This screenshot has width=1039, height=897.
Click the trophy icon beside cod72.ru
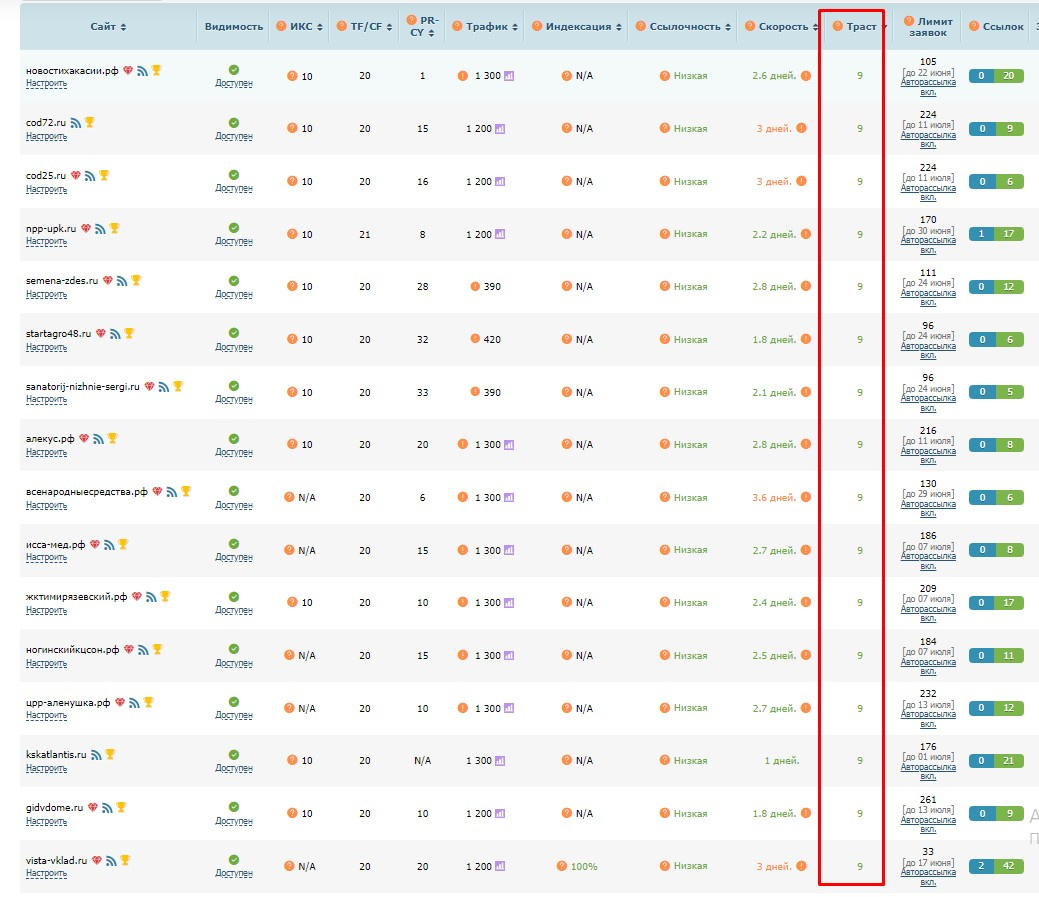(x=89, y=122)
